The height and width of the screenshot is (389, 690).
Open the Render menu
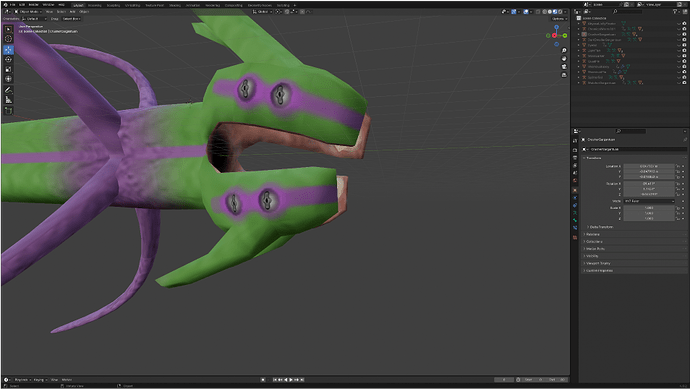tap(33, 5)
